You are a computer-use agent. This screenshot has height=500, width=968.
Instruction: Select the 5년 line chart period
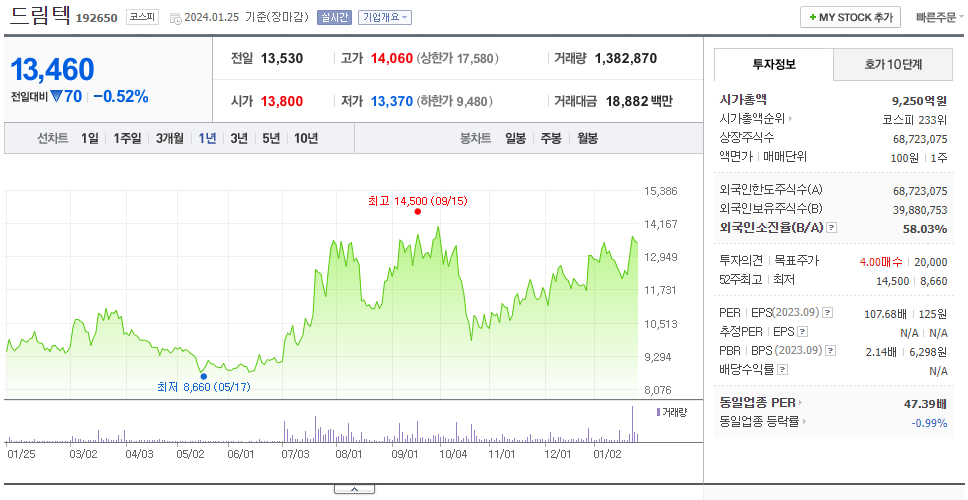271,138
